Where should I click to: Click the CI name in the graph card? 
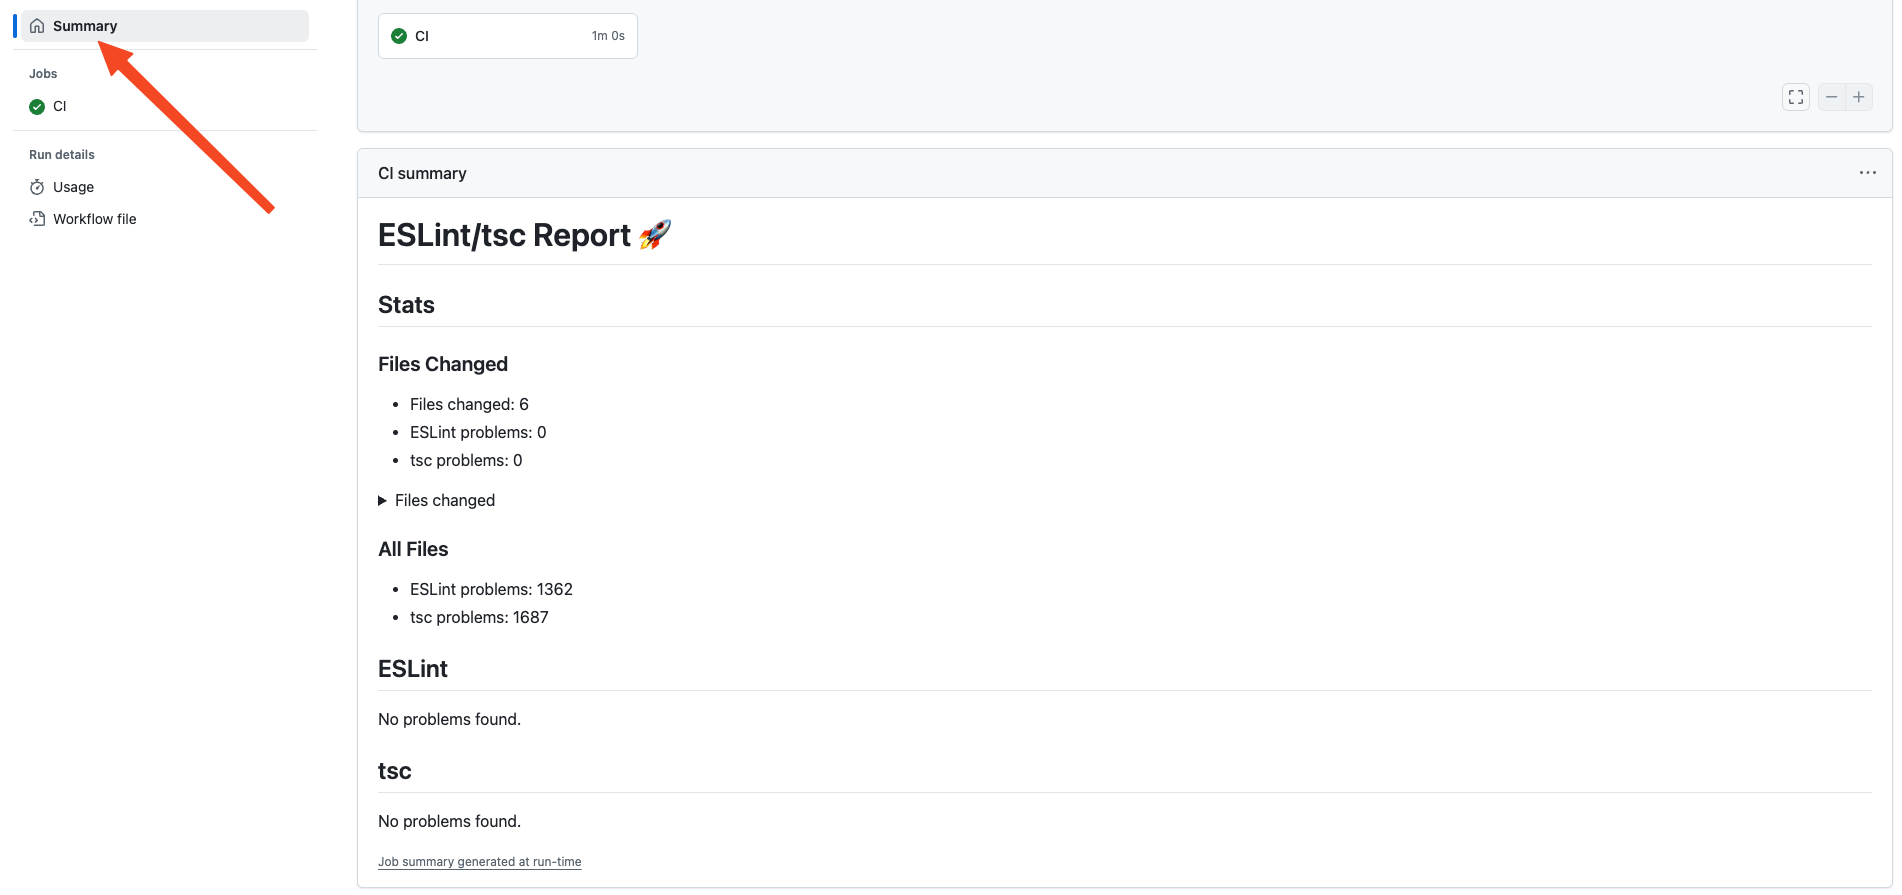422,36
